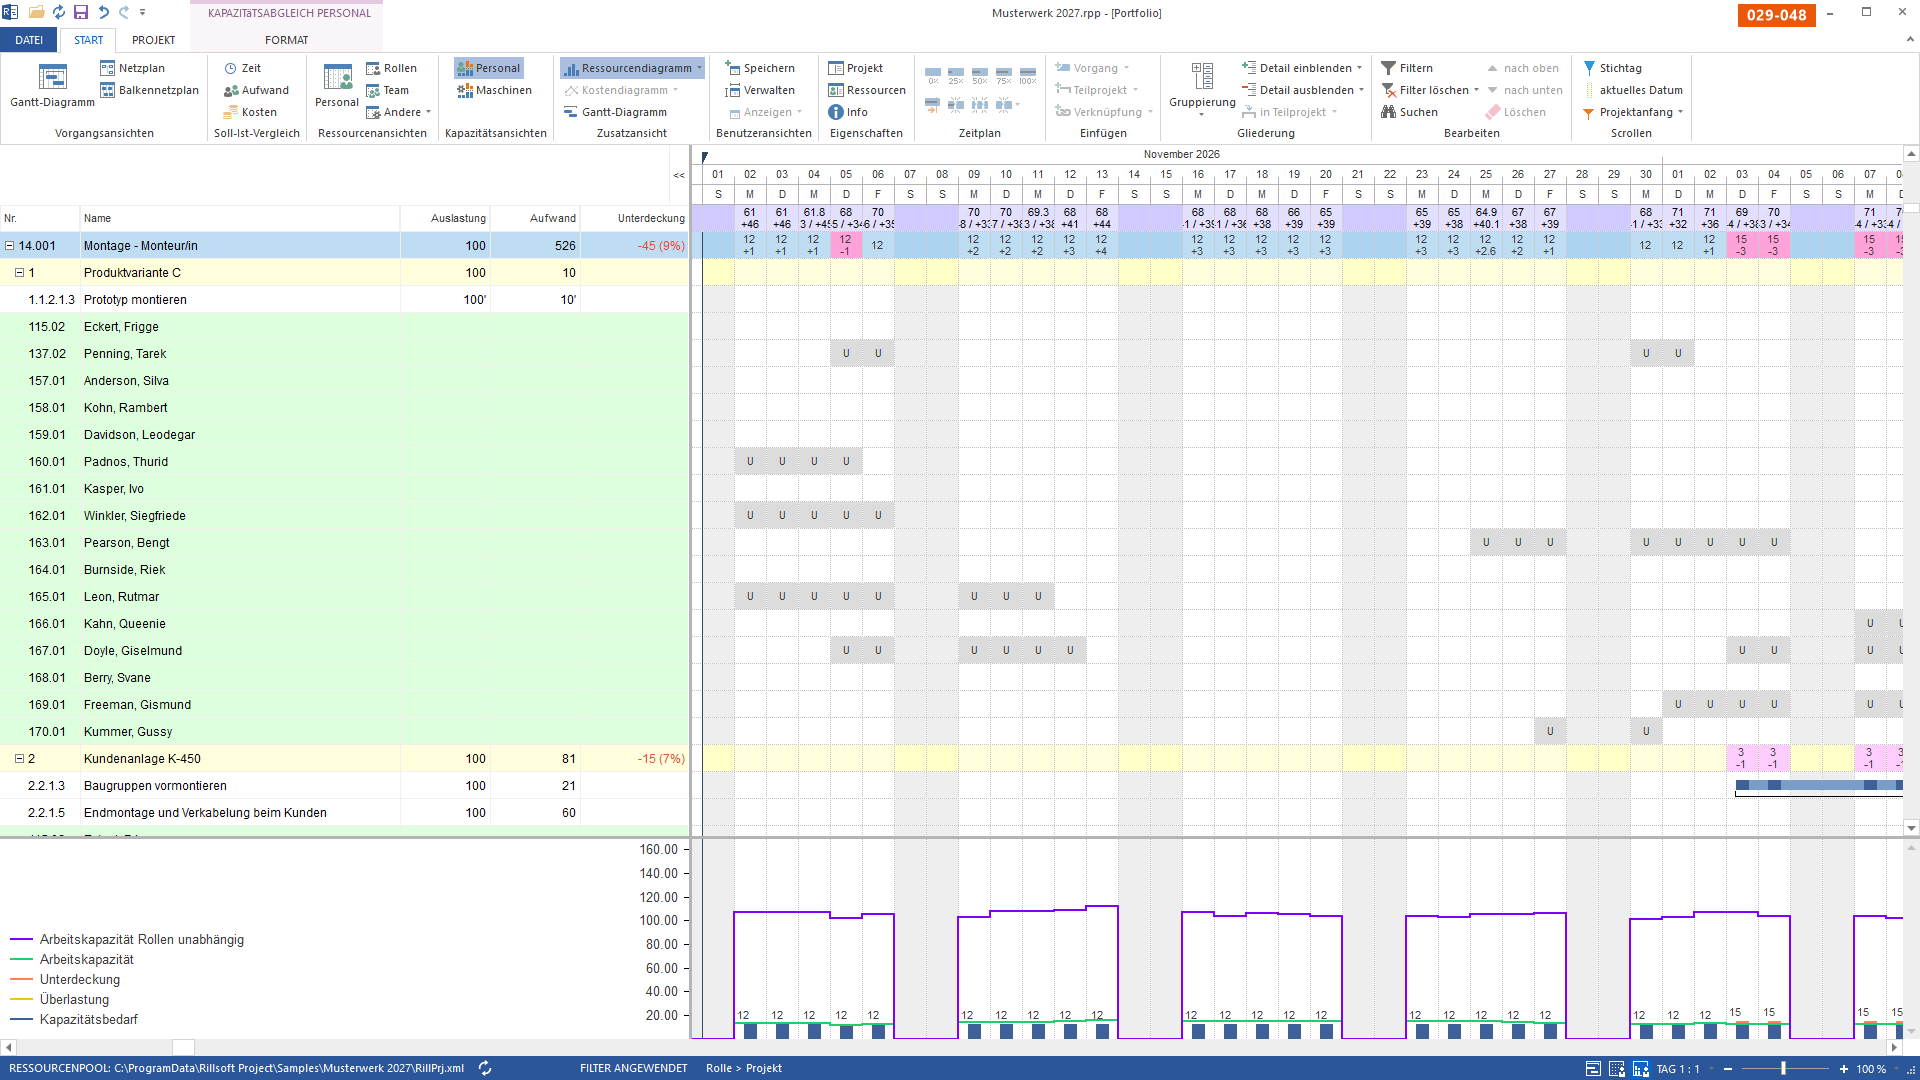Viewport: 1920px width, 1080px height.
Task: Open the Maschinen capacity view
Action: (494, 90)
